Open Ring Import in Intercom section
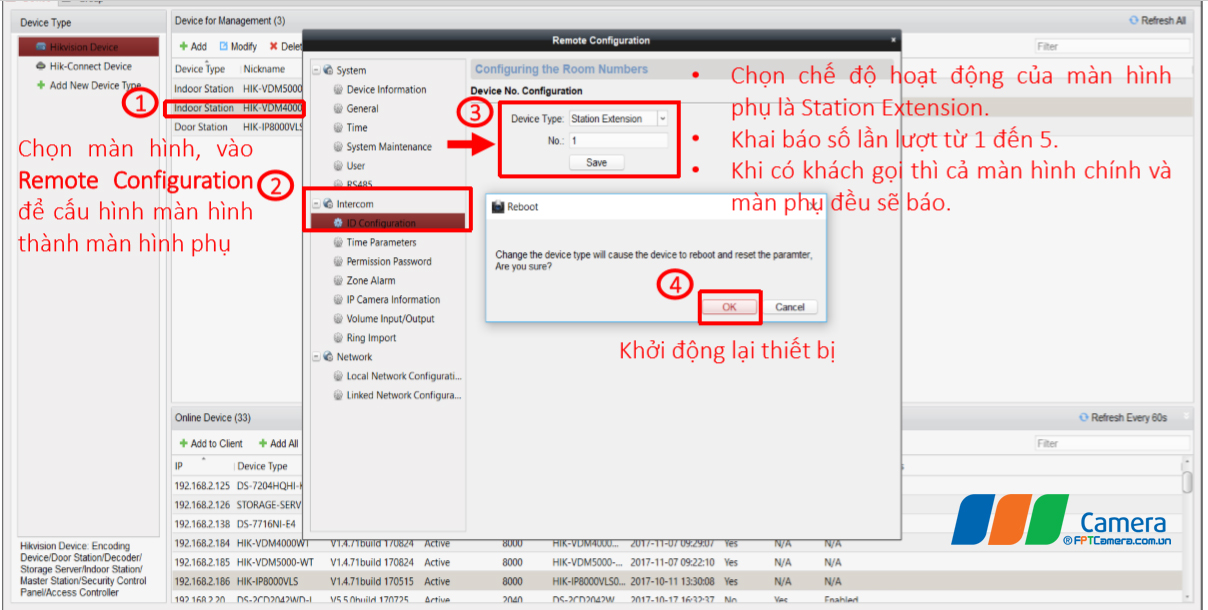The height and width of the screenshot is (610, 1208). [371, 338]
